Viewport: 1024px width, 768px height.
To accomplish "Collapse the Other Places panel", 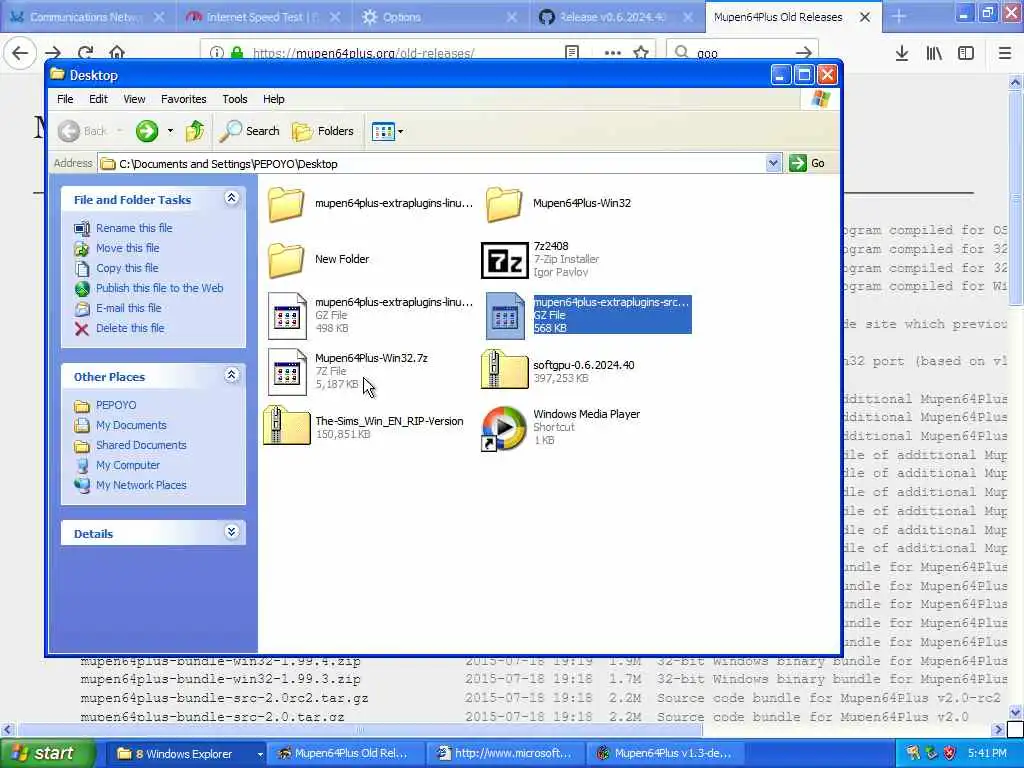I will tap(232, 375).
